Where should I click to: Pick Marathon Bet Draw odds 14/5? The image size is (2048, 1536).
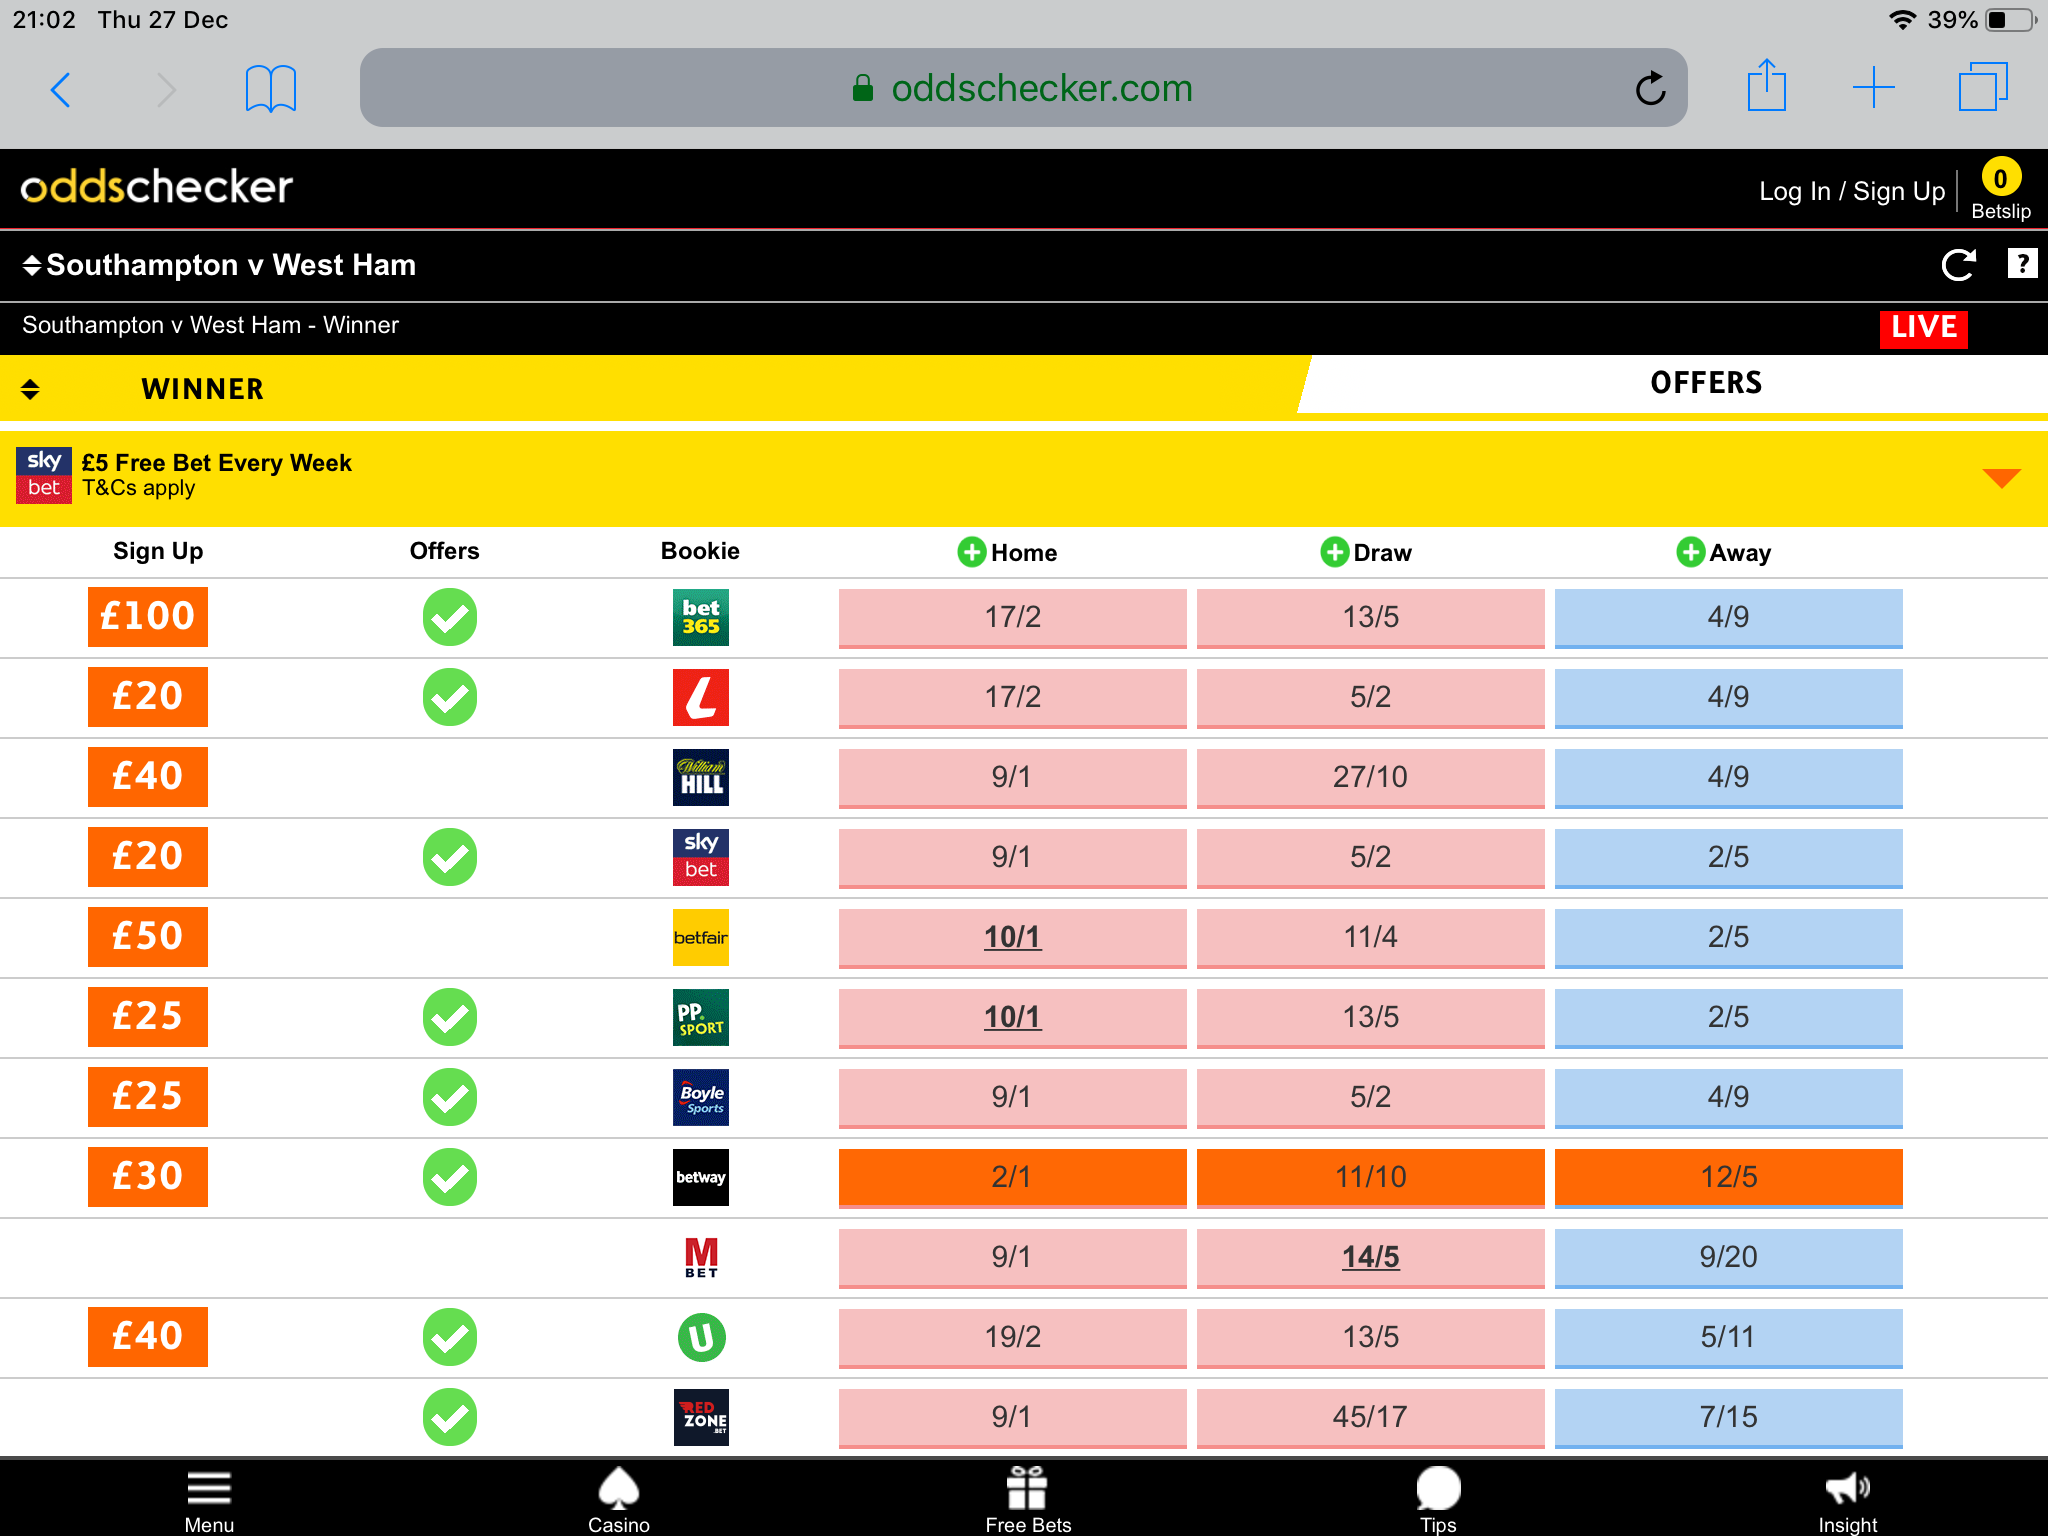click(x=1370, y=1258)
